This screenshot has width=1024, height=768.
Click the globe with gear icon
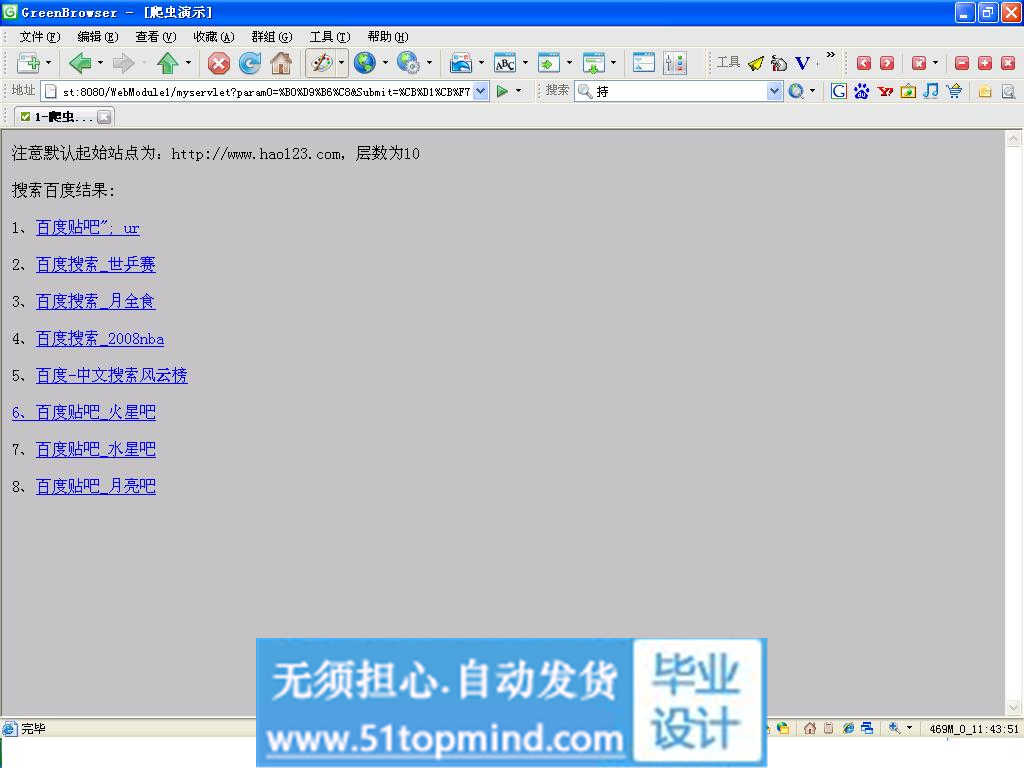pyautogui.click(x=408, y=63)
